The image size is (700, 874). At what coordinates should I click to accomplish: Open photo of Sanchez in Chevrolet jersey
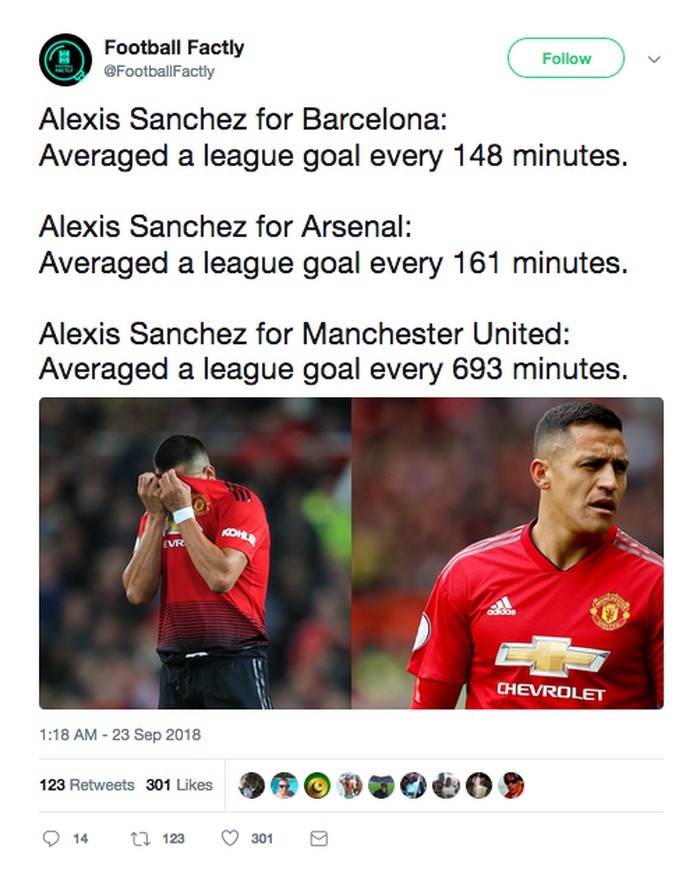507,553
